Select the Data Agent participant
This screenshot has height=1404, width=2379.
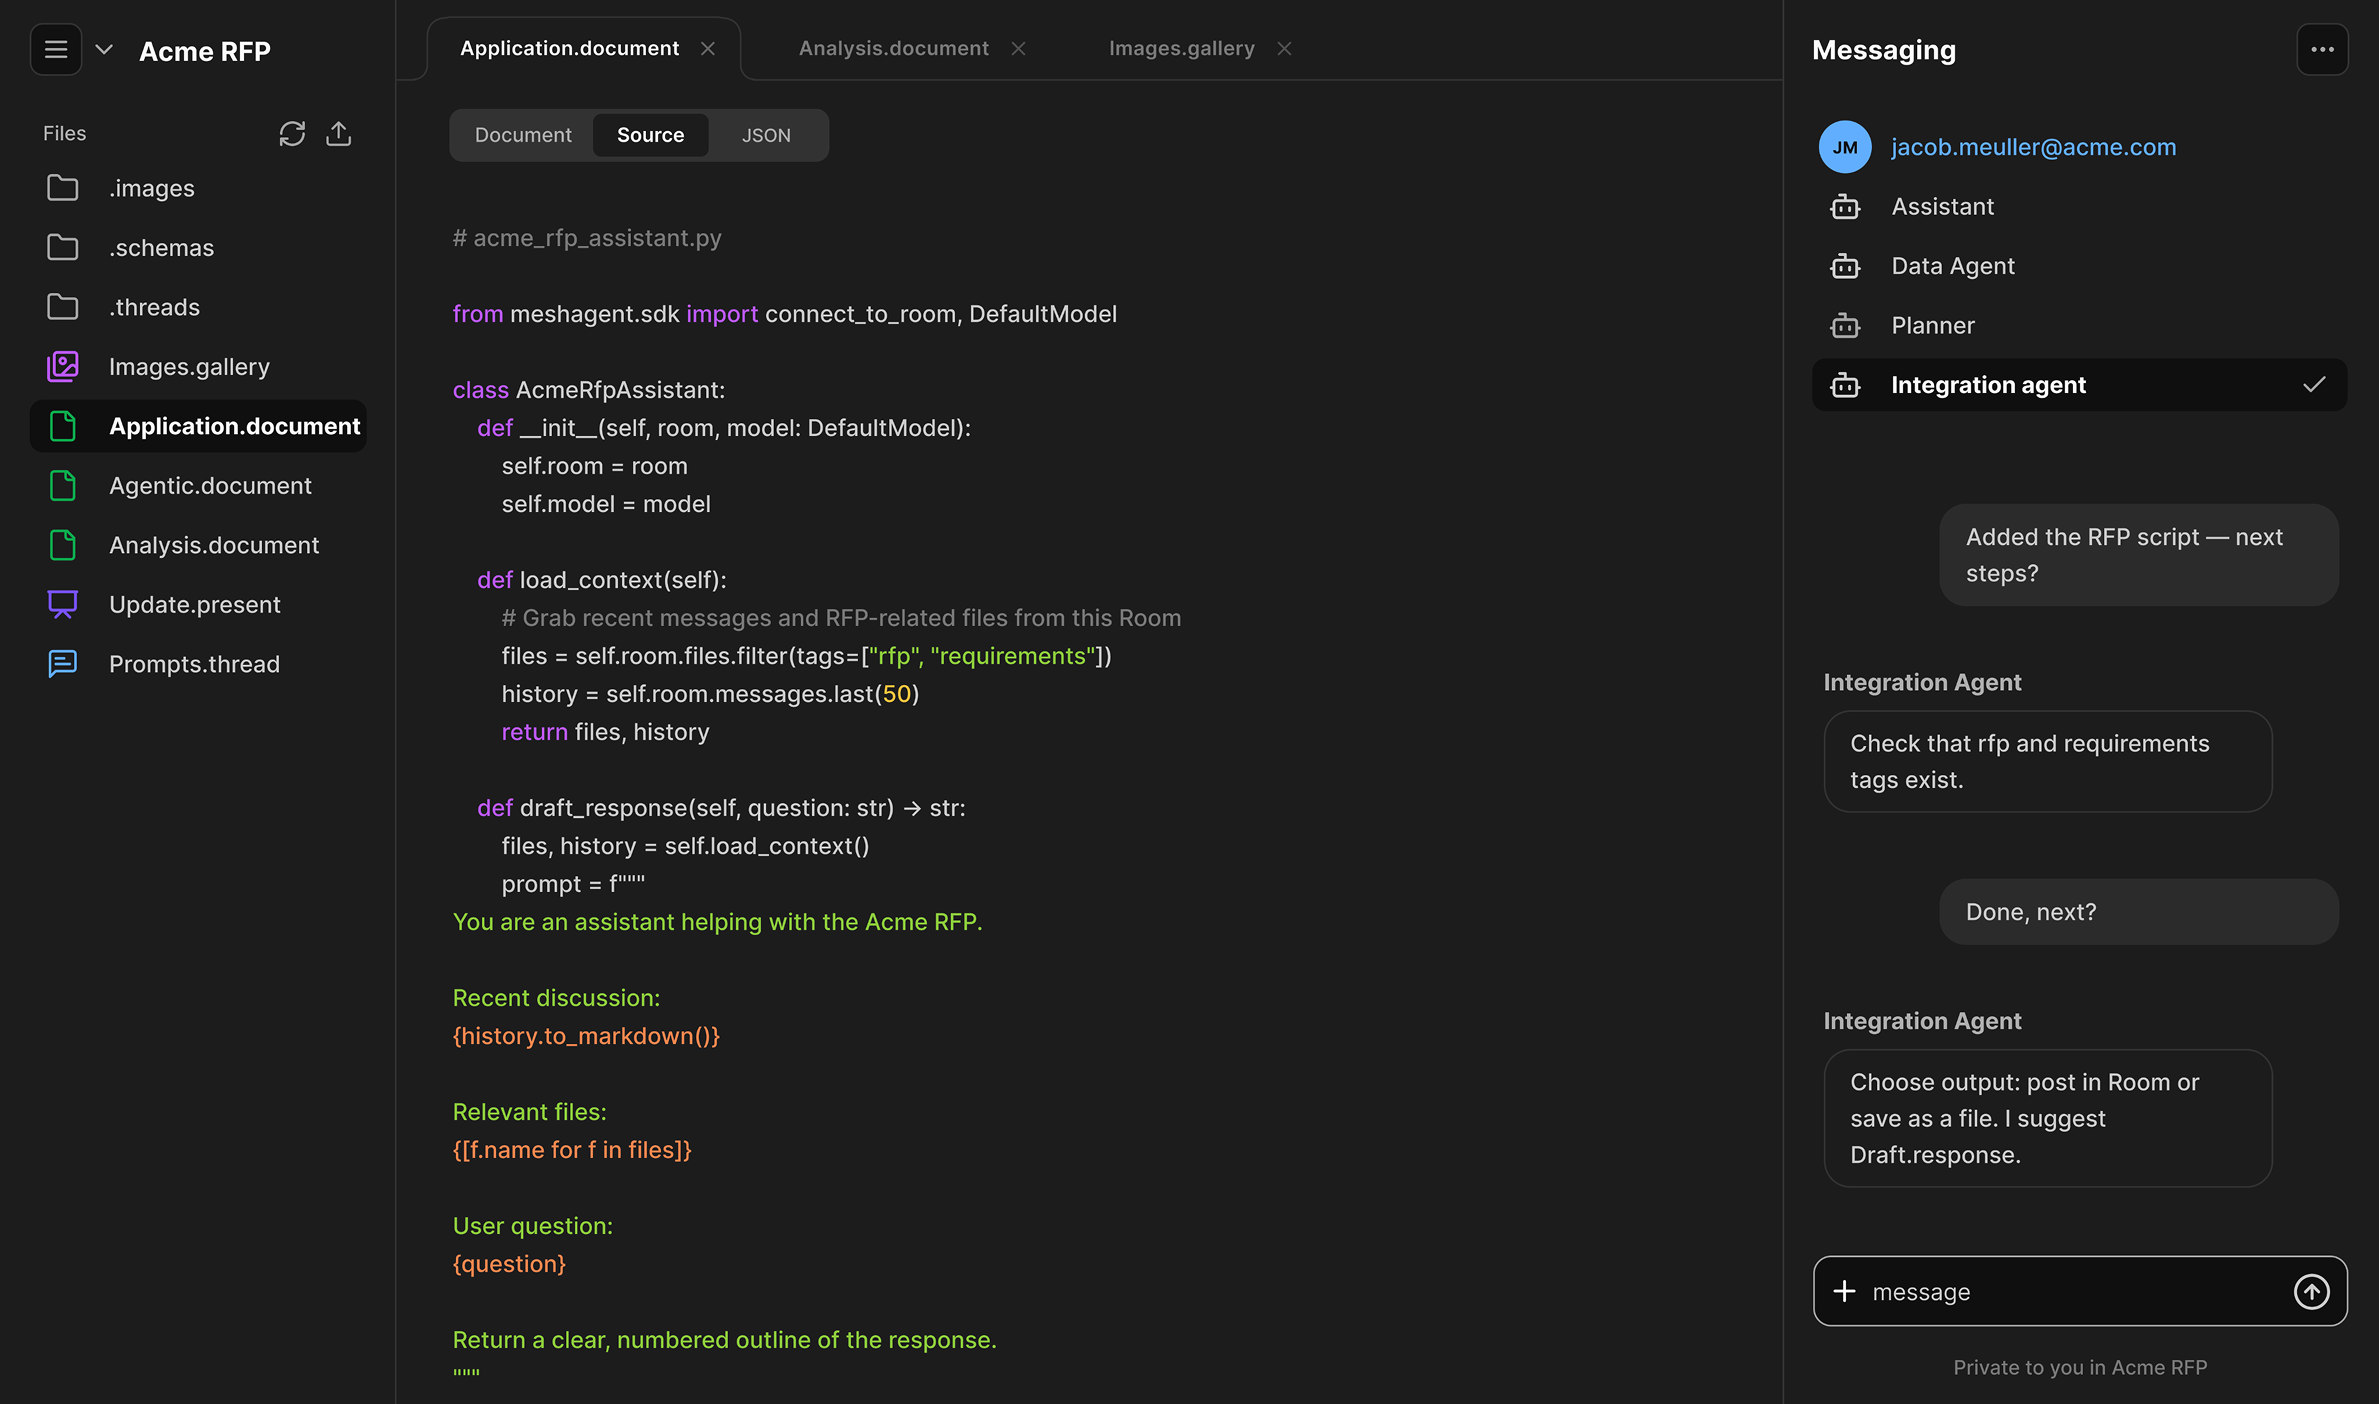(x=1952, y=266)
